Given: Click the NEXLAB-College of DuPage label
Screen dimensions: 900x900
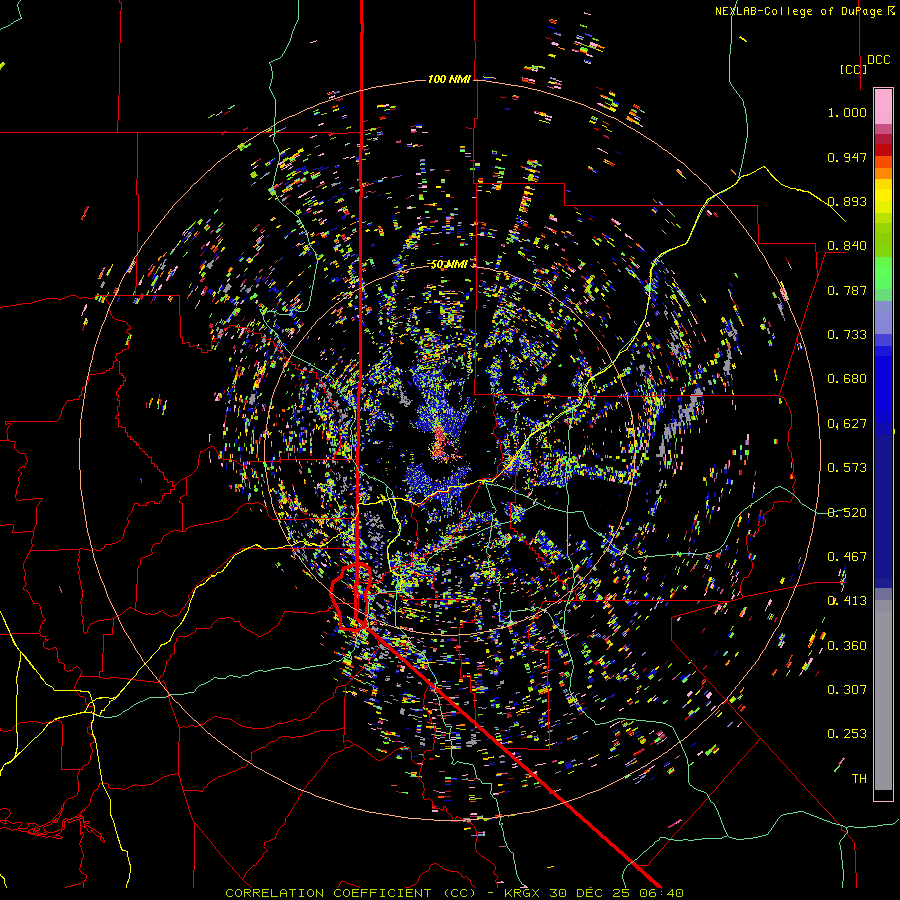Looking at the screenshot, I should (x=804, y=11).
